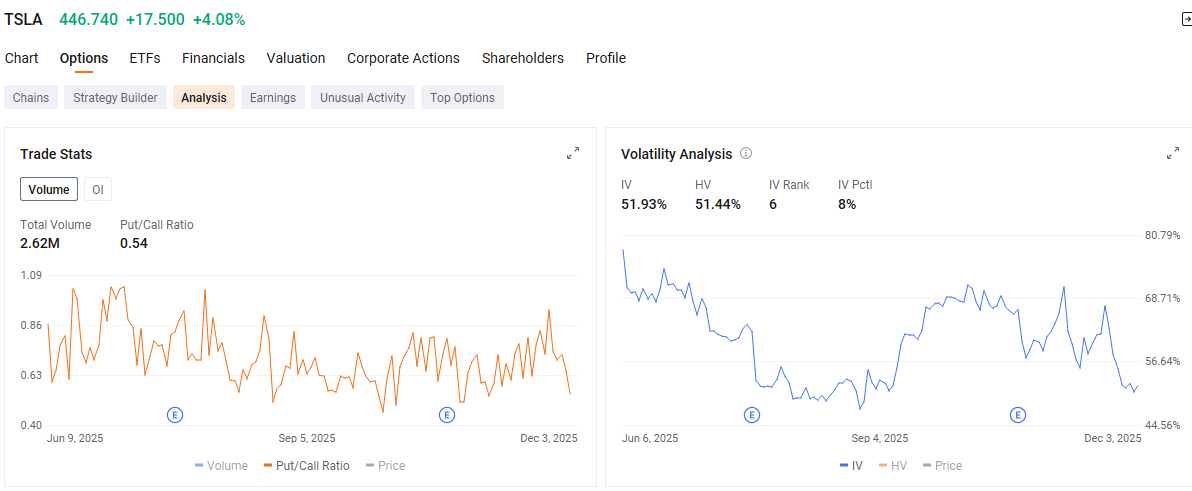Viewport: 1192px width, 491px height.
Task: Click the Volatility Analysis heading
Action: 677,154
